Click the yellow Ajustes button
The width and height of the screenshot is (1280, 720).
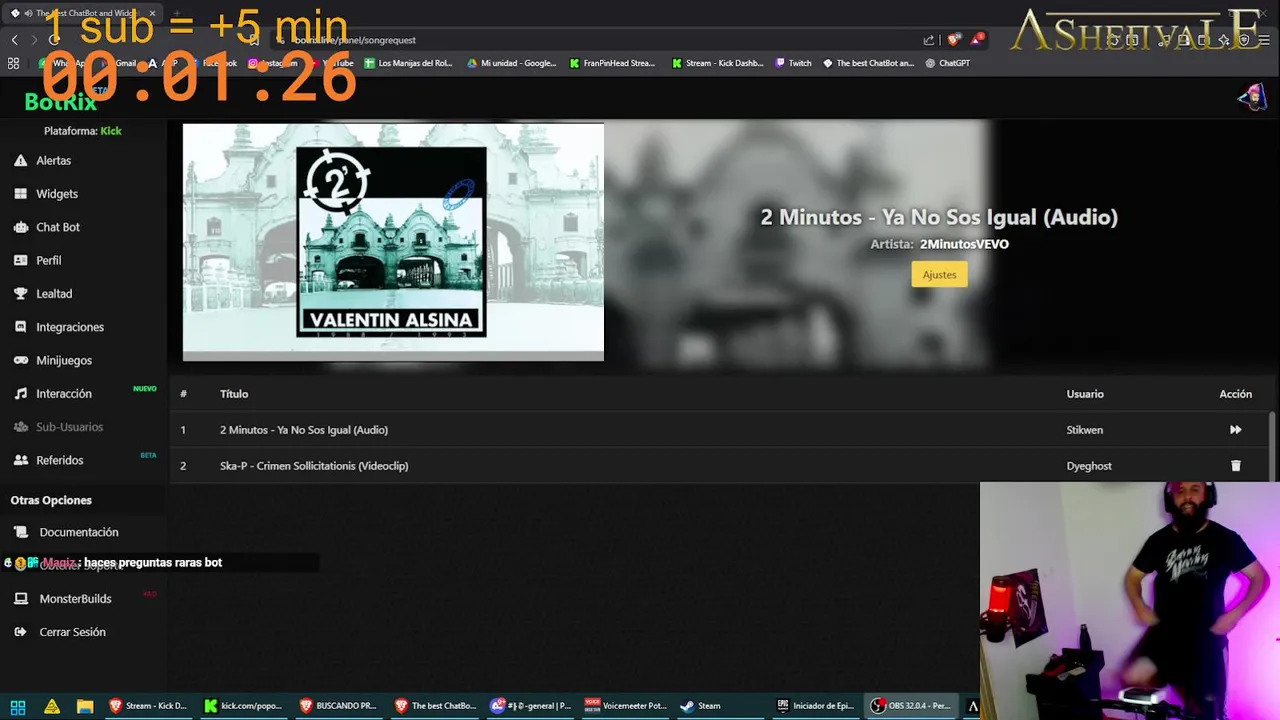pyautogui.click(x=939, y=274)
